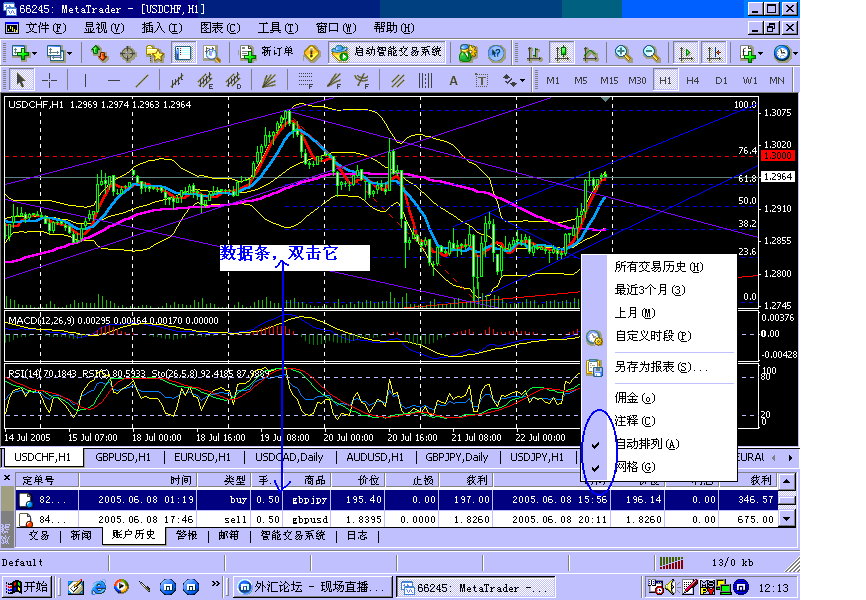Image resolution: width=866 pixels, height=600 pixels.
Task: Expand the profiles dropdown arrow
Action: [x=67, y=53]
